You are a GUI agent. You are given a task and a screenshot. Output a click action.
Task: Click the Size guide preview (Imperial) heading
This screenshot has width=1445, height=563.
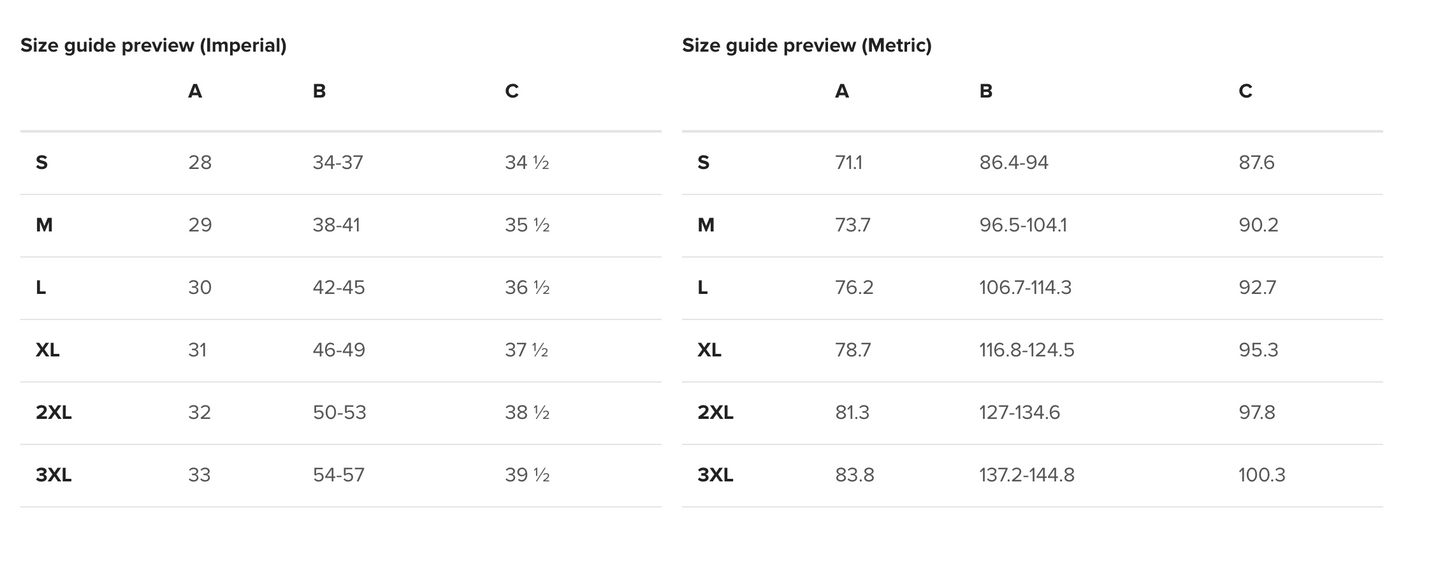tap(153, 46)
